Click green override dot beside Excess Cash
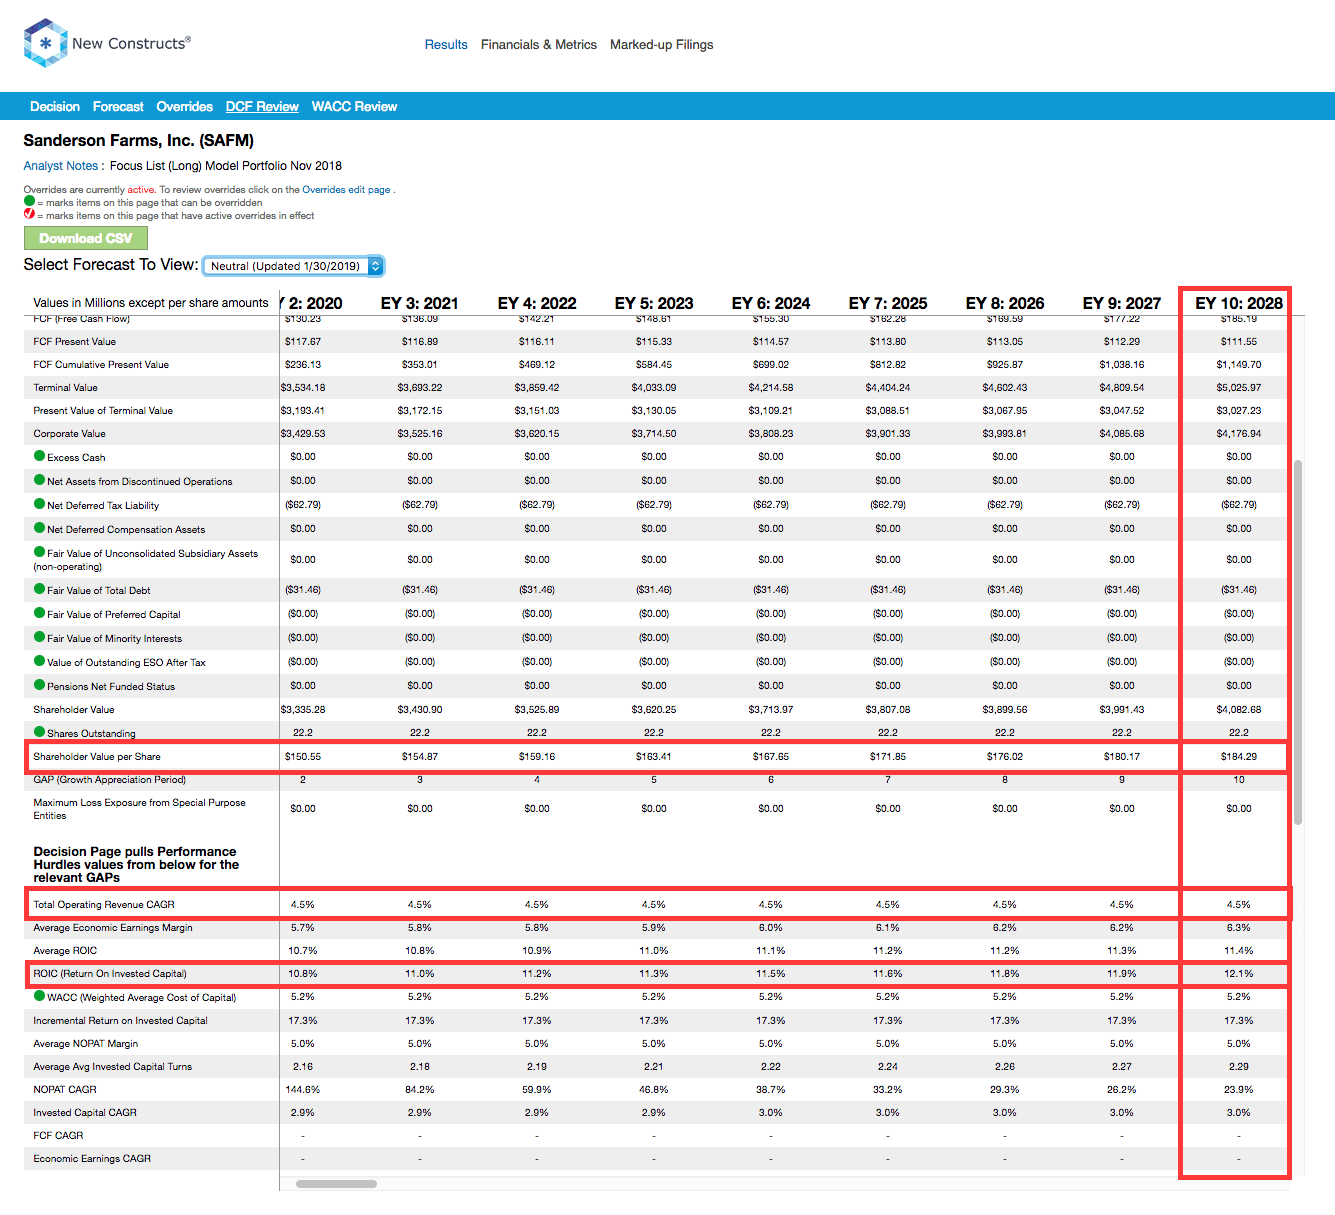The width and height of the screenshot is (1335, 1215). click(39, 456)
